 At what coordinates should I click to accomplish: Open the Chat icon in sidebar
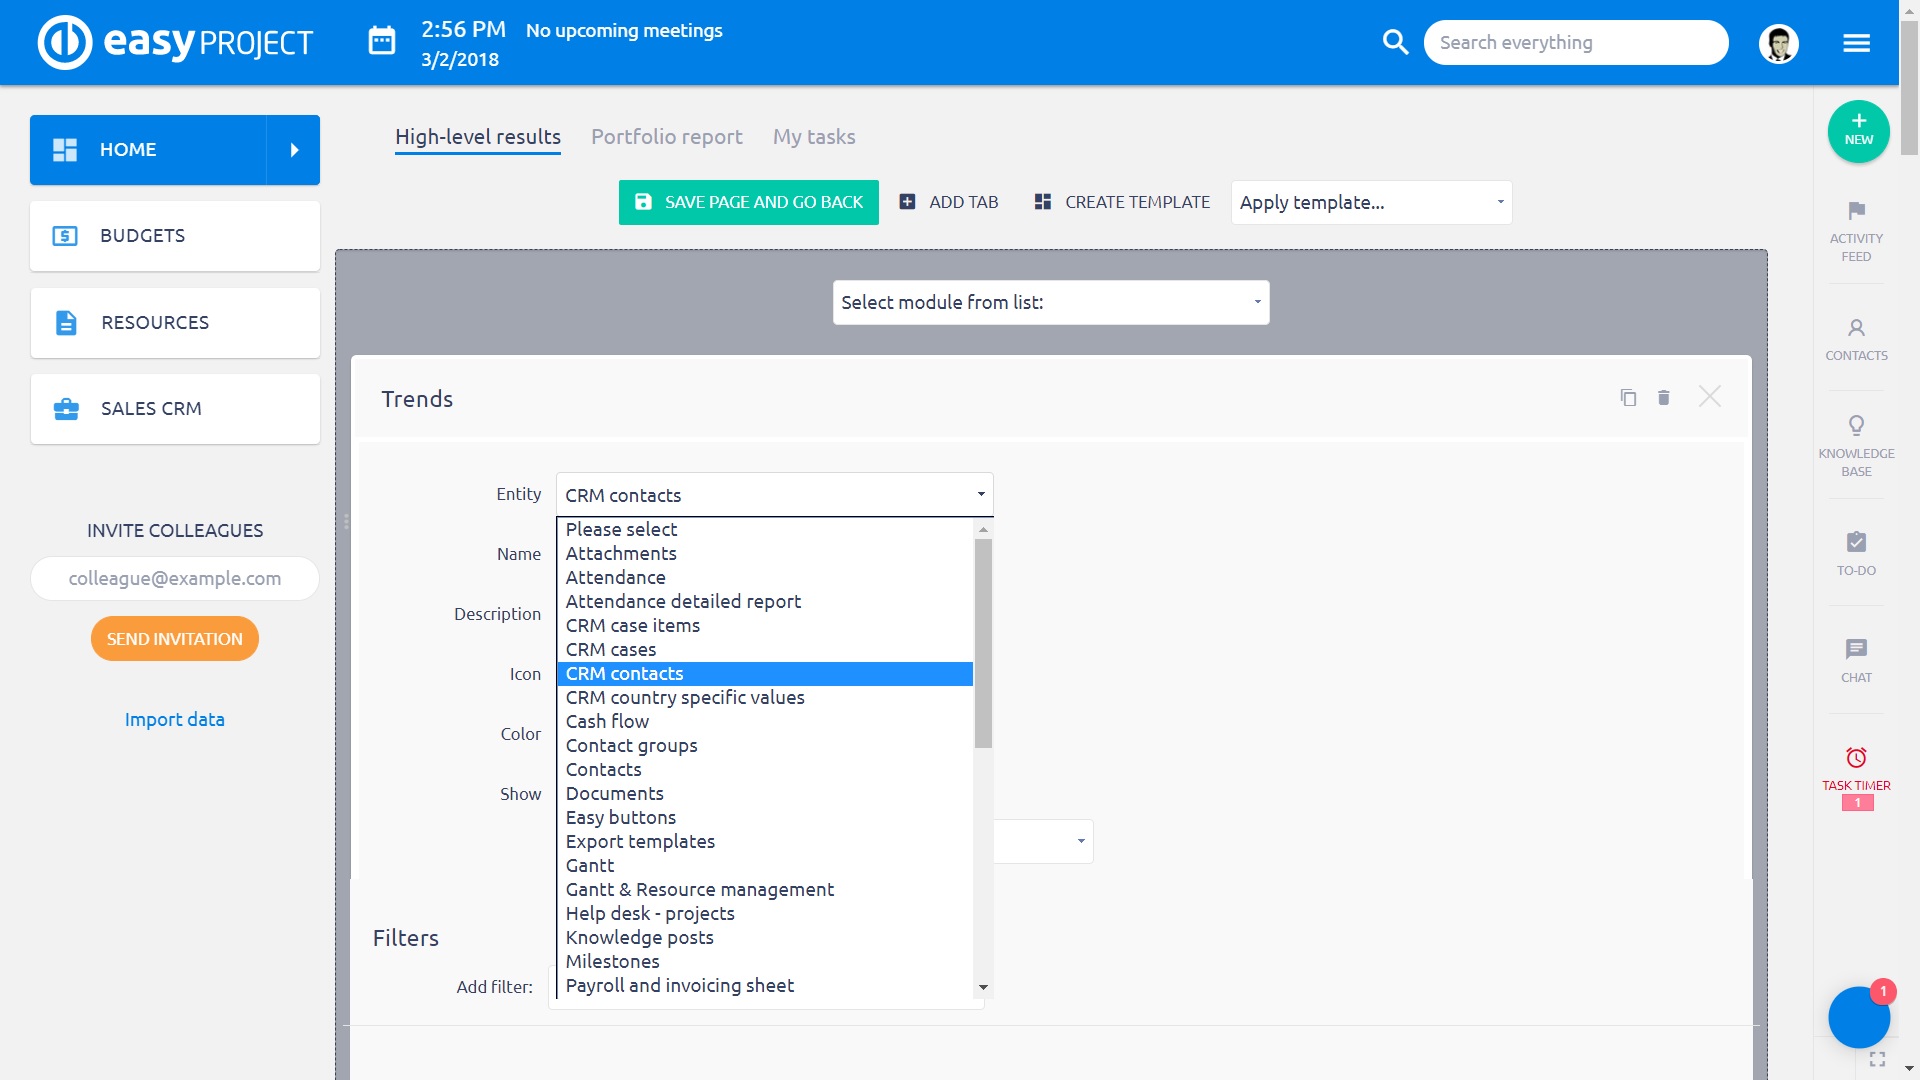(1856, 649)
